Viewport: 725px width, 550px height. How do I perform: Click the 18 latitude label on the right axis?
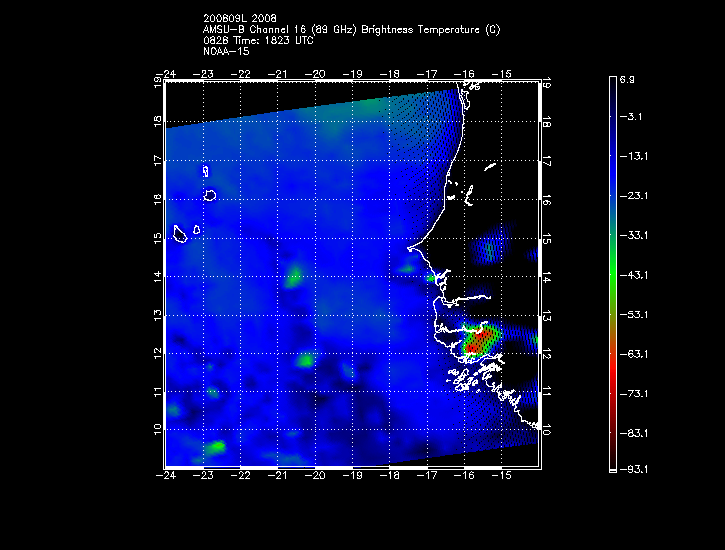[x=546, y=122]
